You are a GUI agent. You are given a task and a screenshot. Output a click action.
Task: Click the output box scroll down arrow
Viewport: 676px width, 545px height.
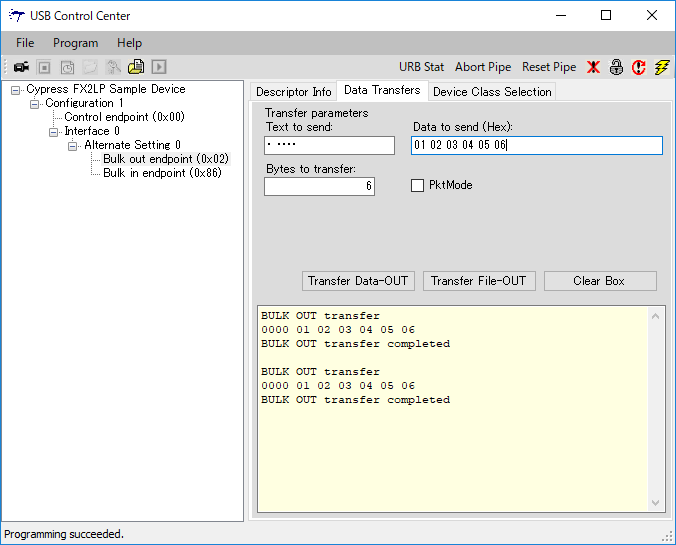click(x=655, y=503)
